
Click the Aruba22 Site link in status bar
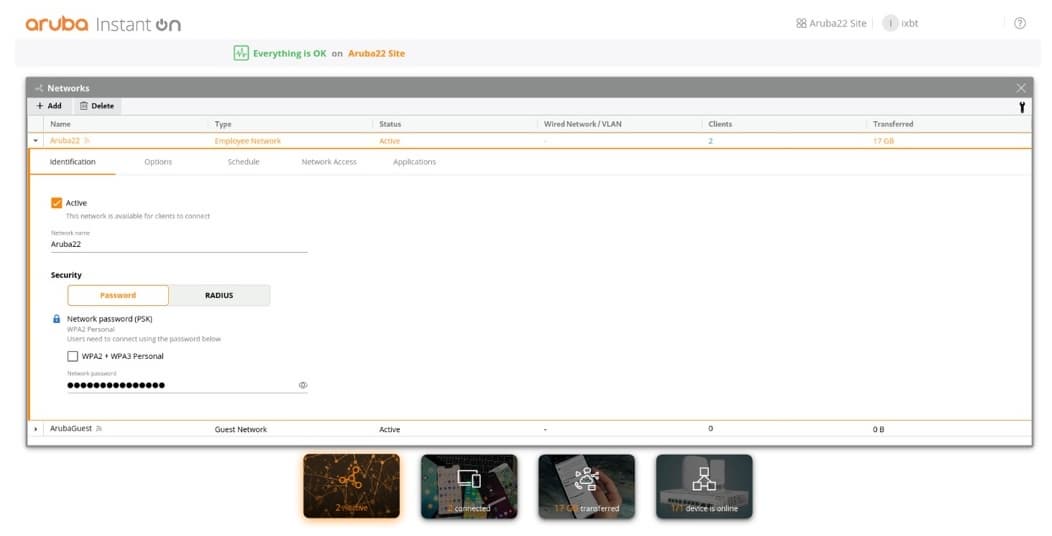376,54
